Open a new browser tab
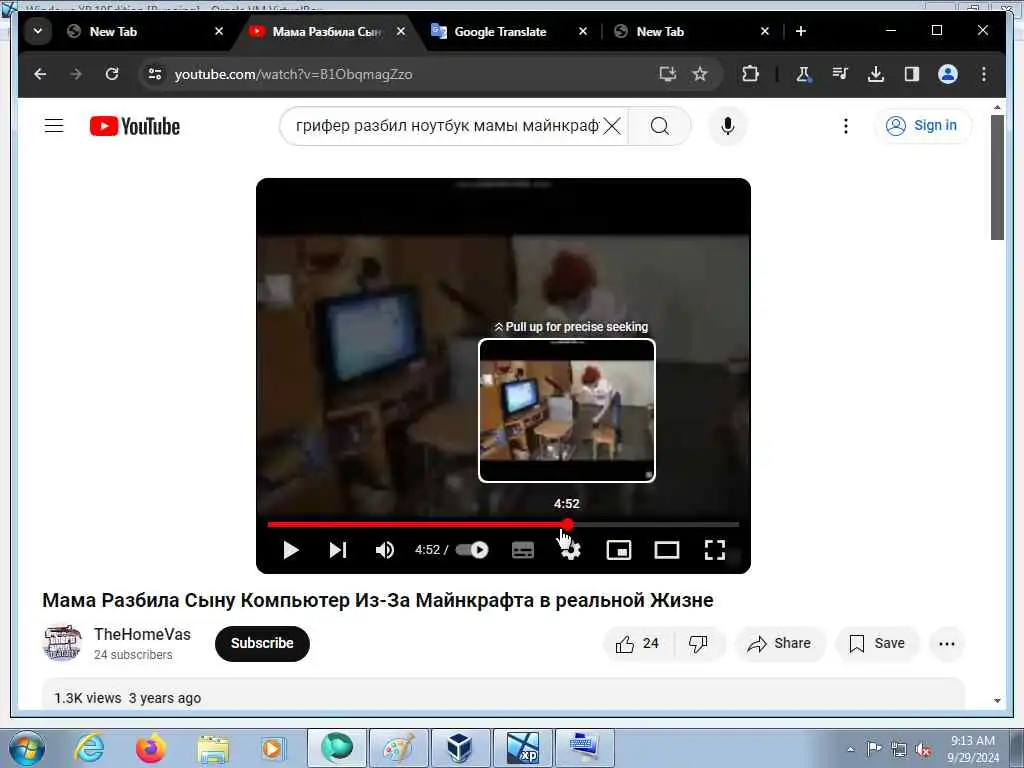This screenshot has height=768, width=1024. click(801, 31)
